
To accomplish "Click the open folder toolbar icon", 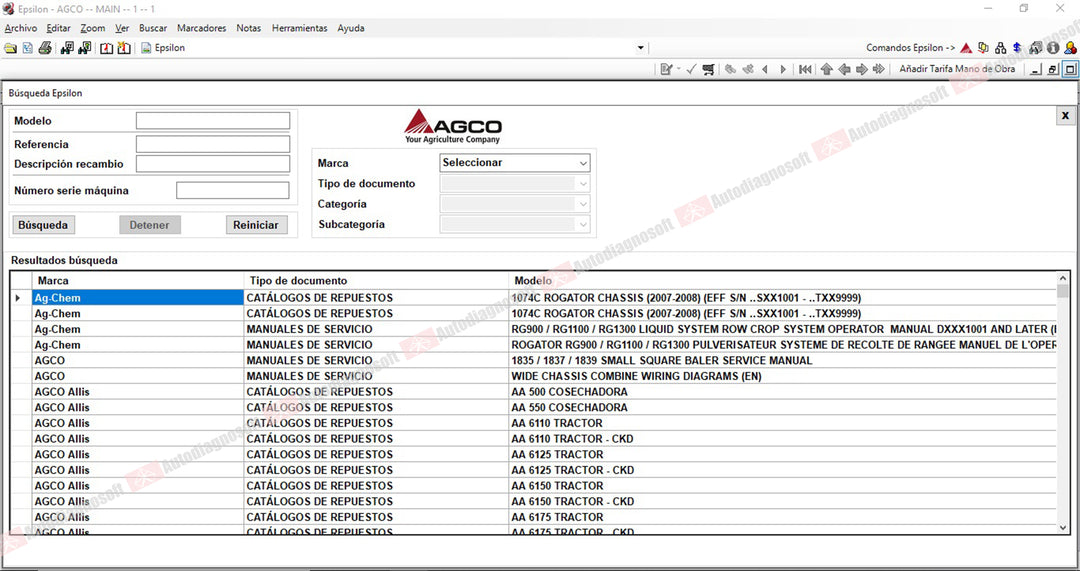I will point(10,48).
